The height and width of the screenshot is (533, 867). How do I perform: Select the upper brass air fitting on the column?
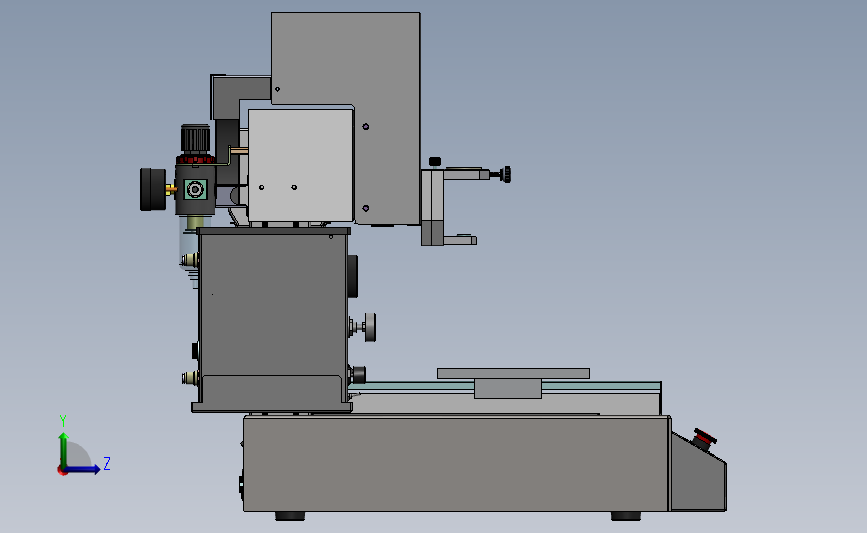click(x=191, y=259)
